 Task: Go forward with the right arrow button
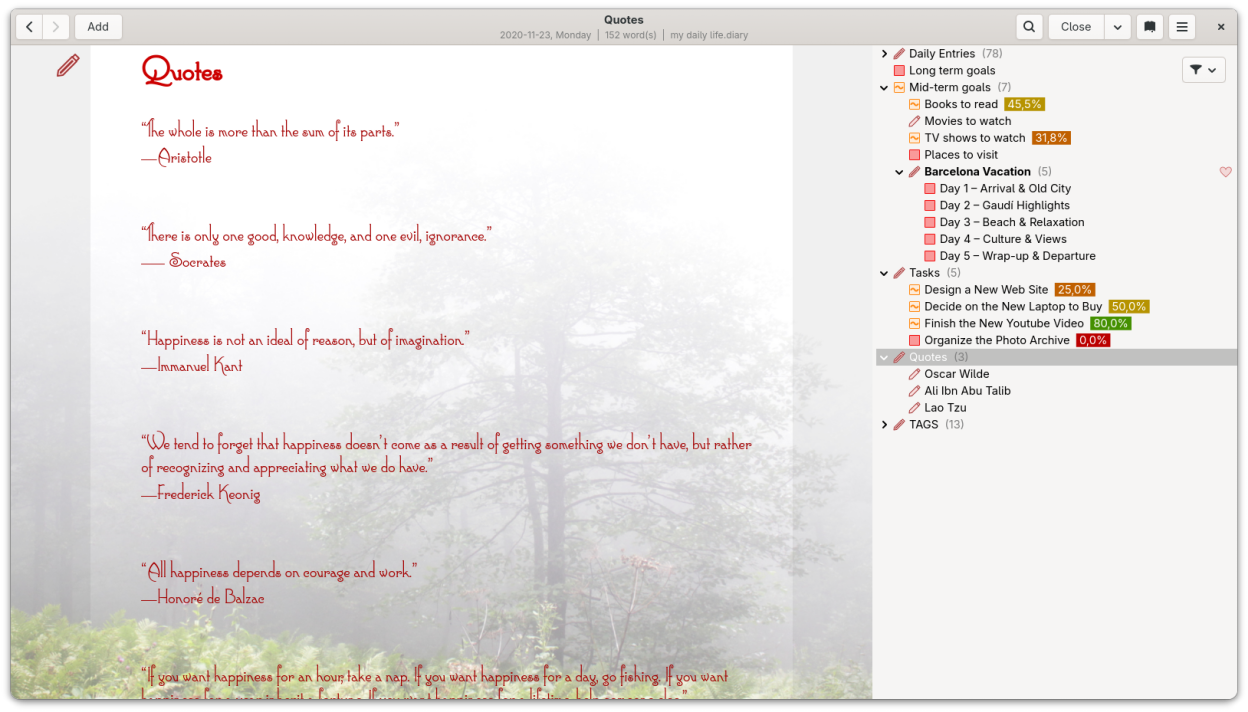click(56, 27)
